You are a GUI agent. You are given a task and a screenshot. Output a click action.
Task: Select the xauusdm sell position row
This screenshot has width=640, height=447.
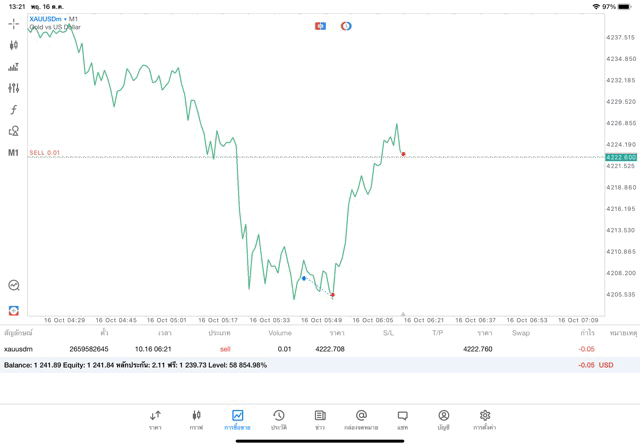pos(300,349)
